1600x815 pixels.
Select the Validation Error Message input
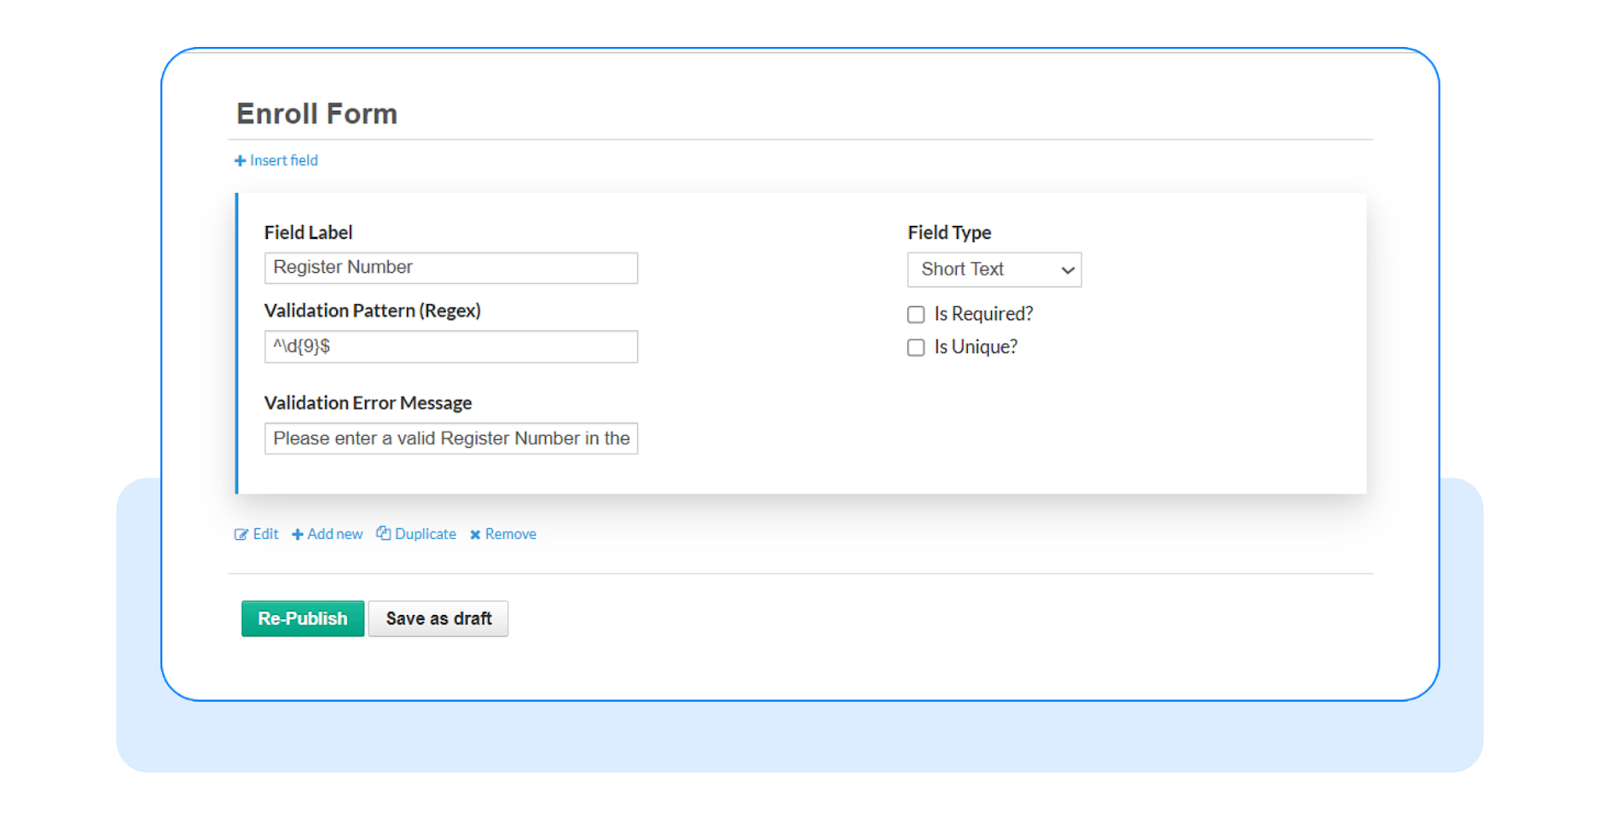(x=451, y=439)
